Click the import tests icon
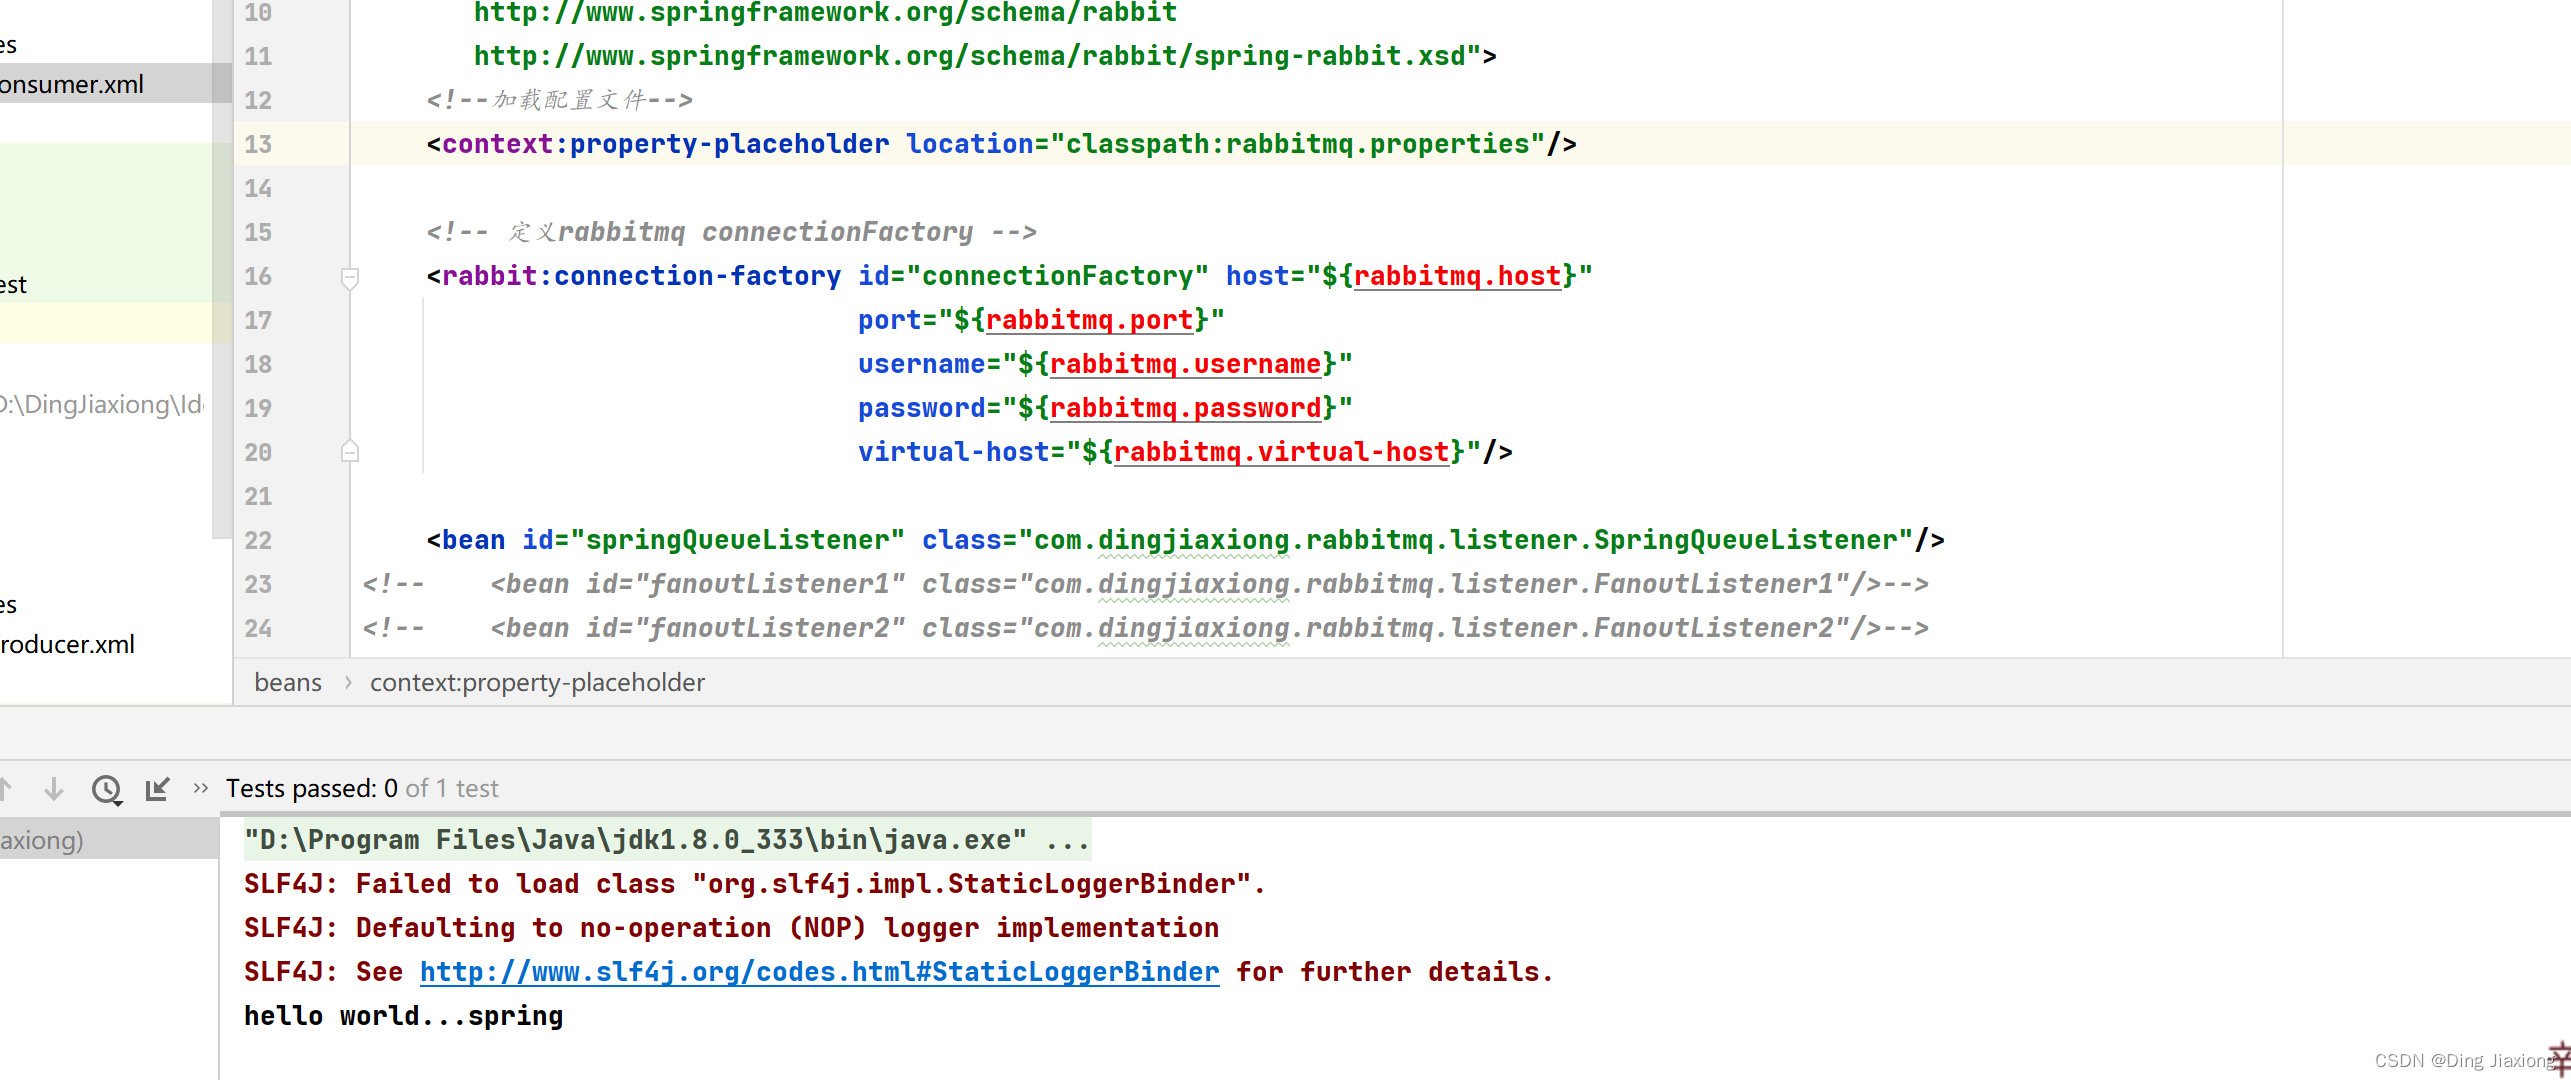The image size is (2571, 1080). click(158, 789)
